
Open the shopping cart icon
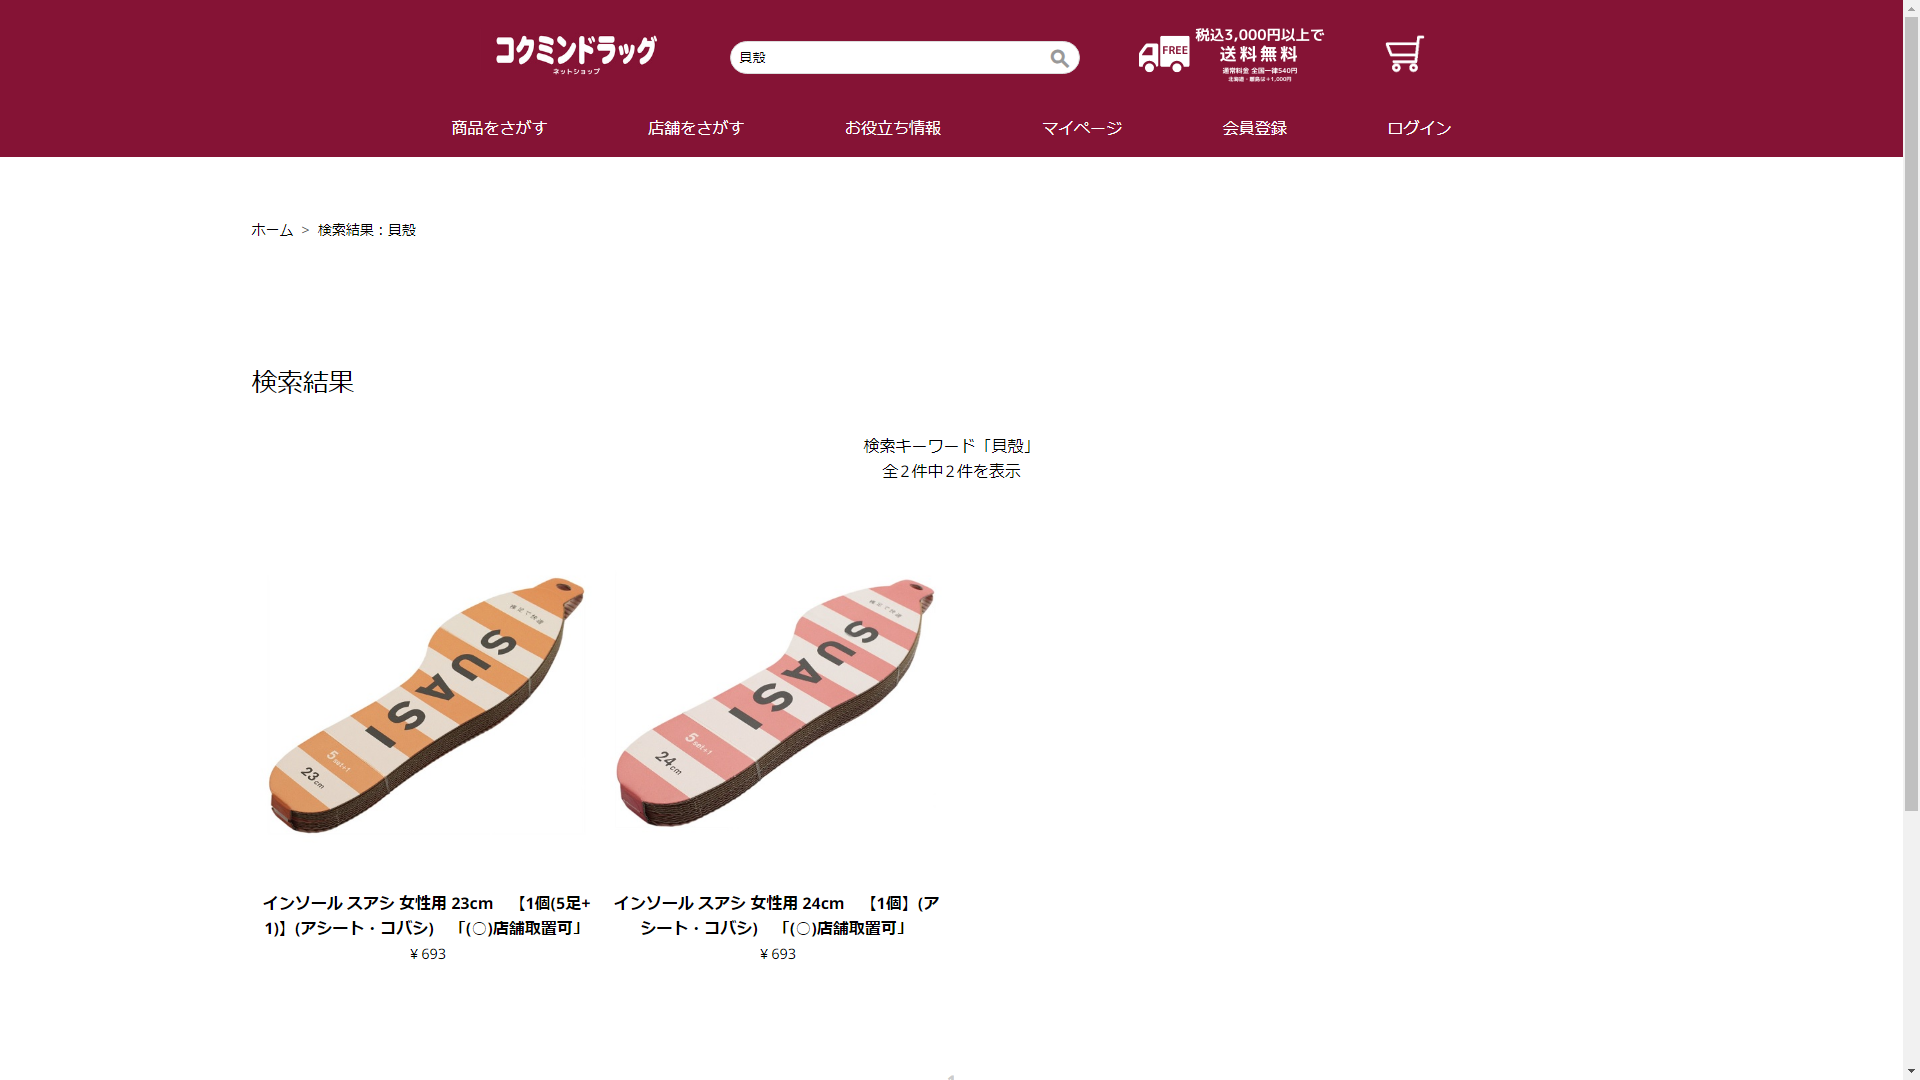click(1404, 55)
